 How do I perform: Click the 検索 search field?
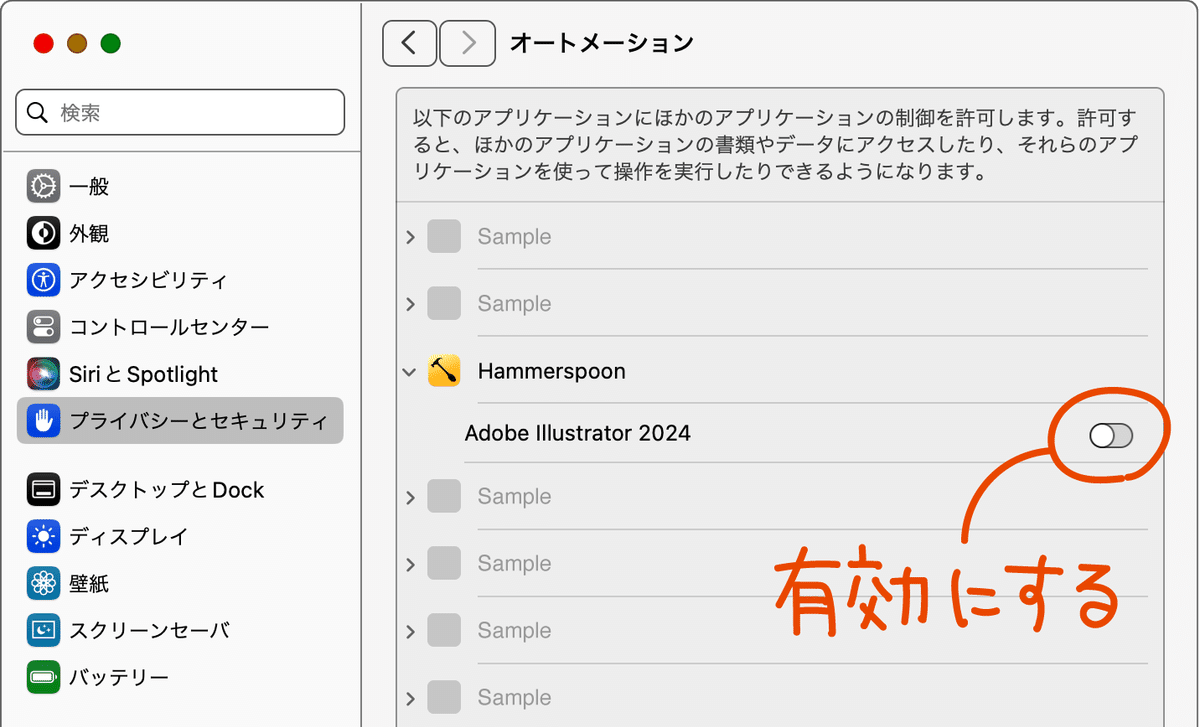[180, 112]
